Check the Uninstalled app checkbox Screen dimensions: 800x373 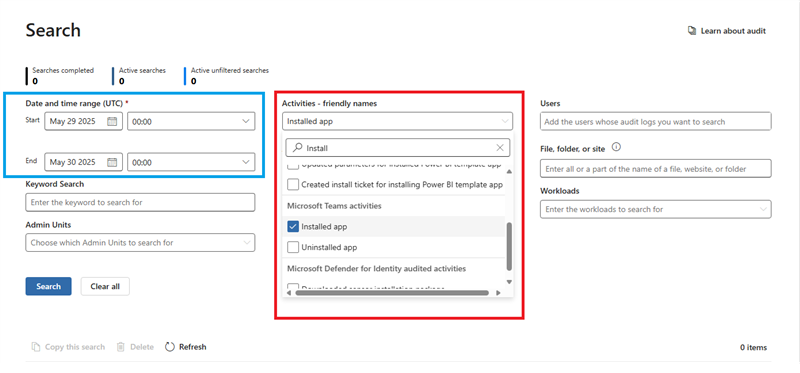[293, 247]
